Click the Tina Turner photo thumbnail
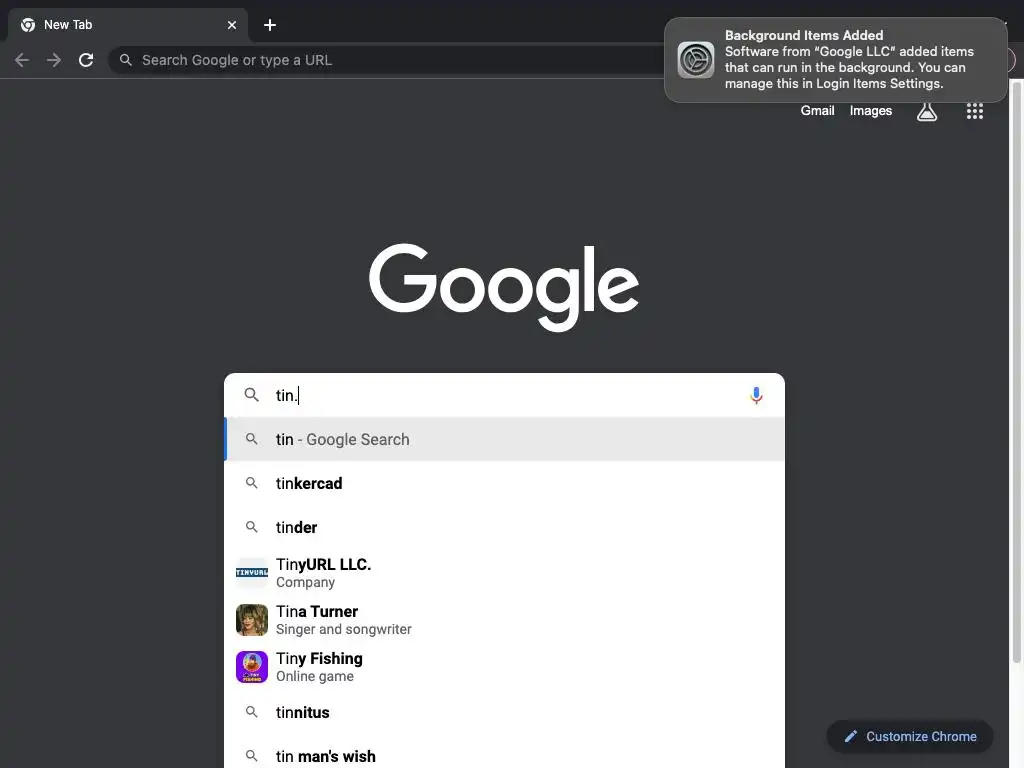Viewport: 1024px width, 768px height. click(251, 620)
